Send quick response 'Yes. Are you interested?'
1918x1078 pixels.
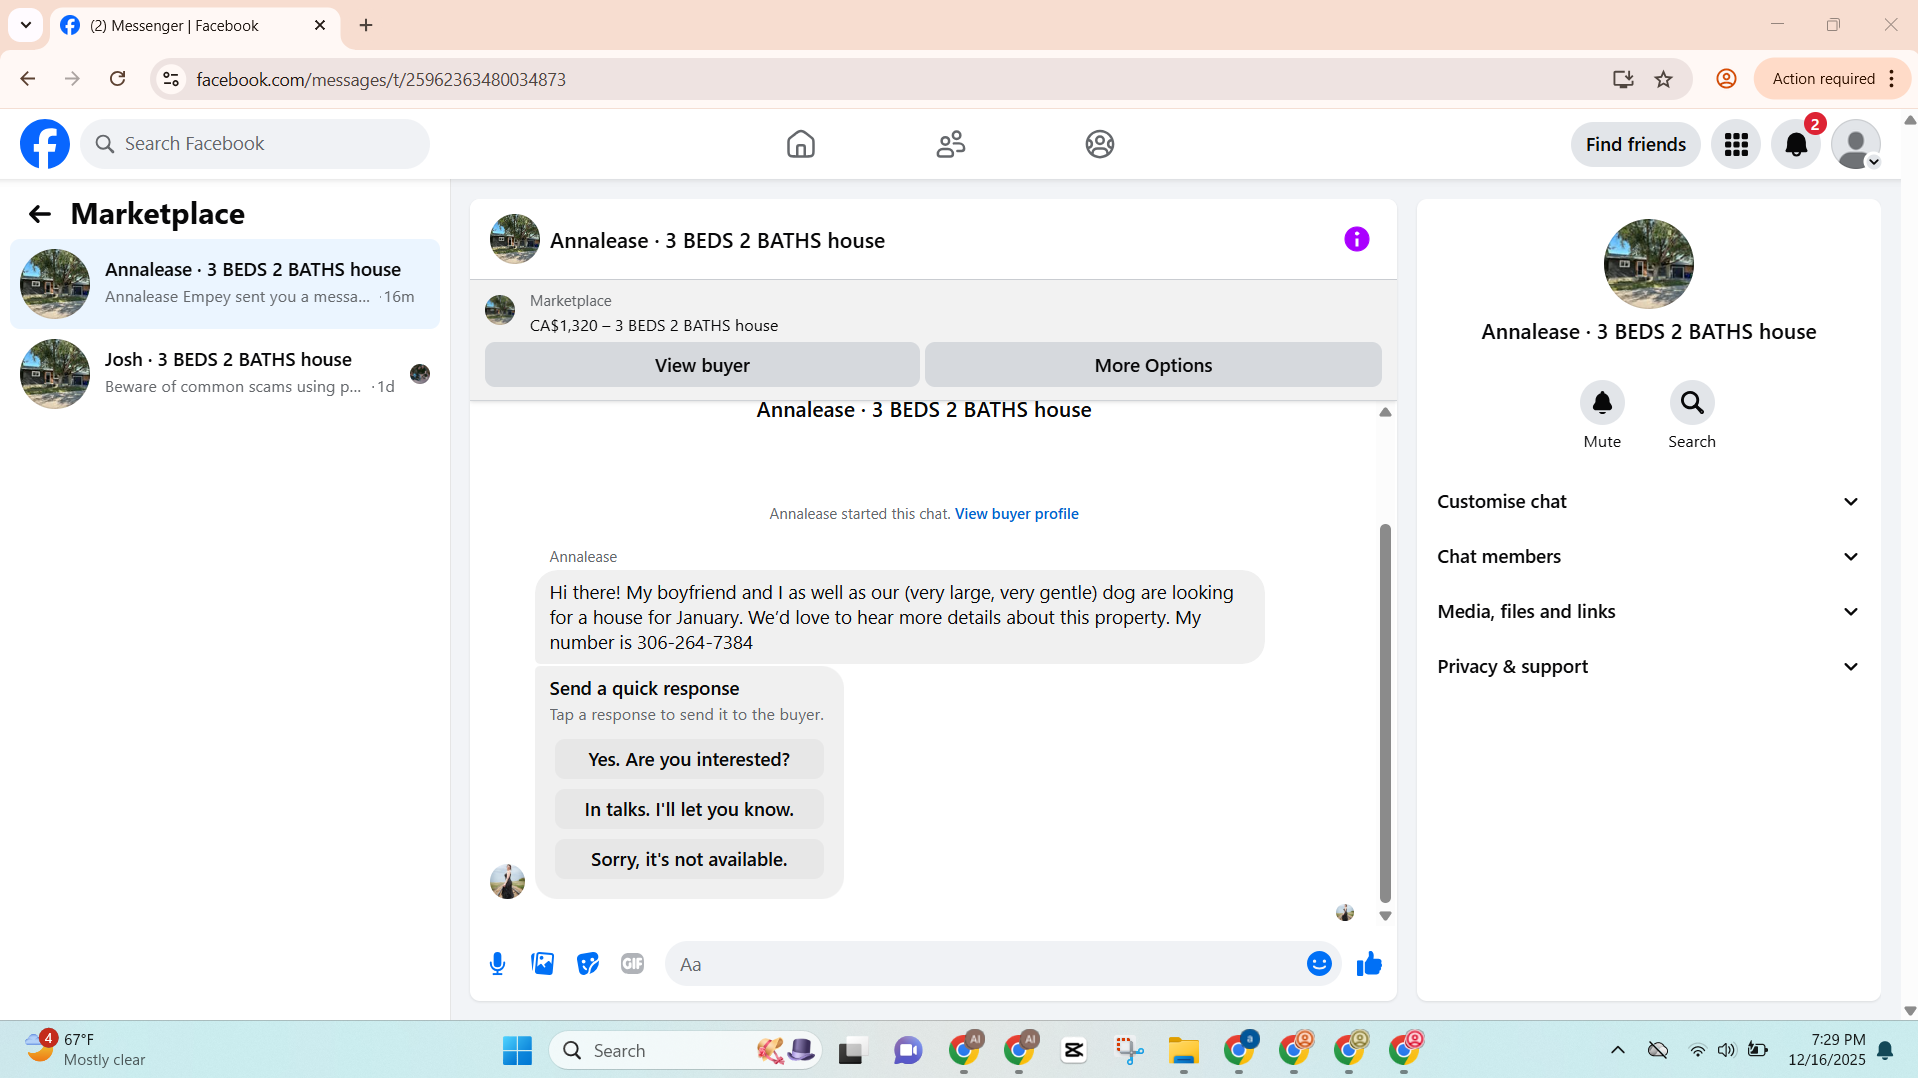pos(689,760)
